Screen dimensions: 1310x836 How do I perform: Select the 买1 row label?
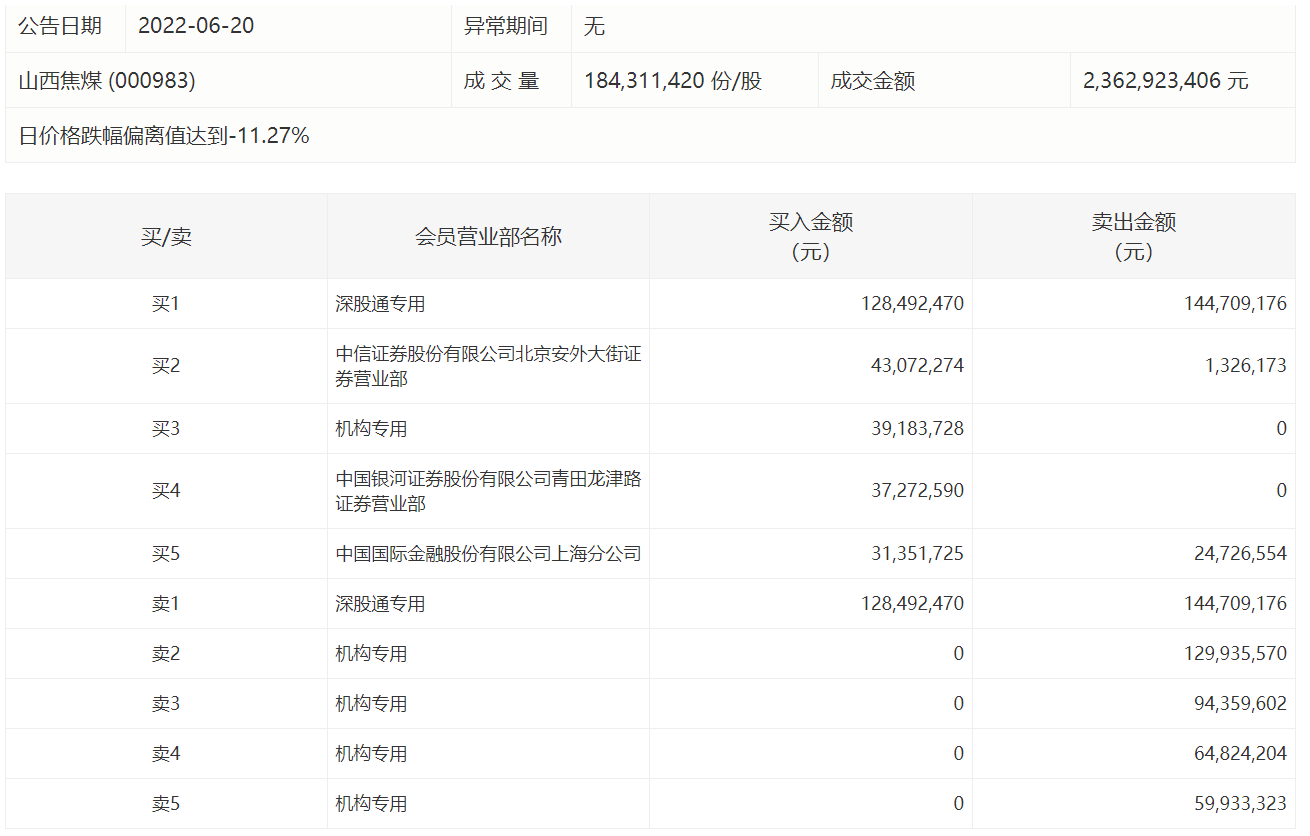click(166, 304)
